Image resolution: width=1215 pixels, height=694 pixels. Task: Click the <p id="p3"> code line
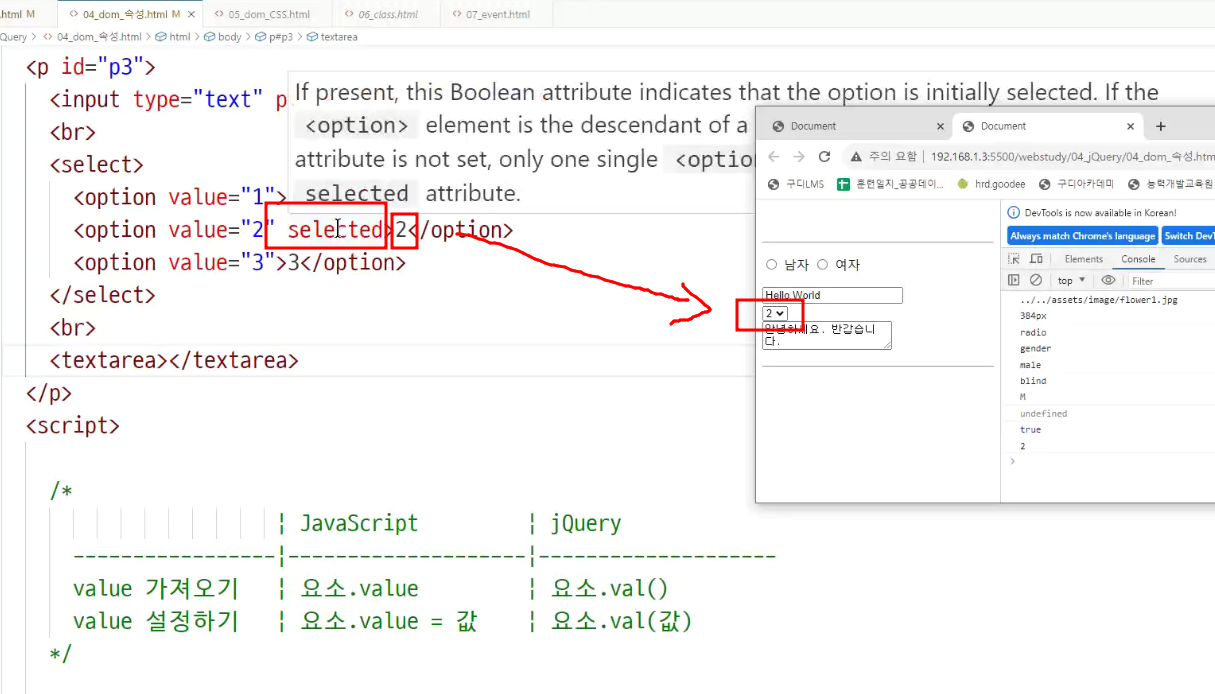pos(91,67)
